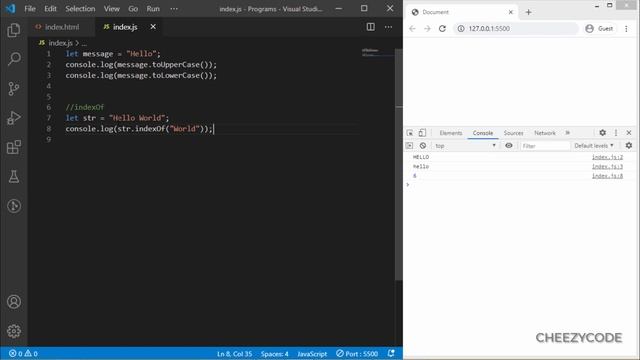Open the index.js:2 source link

click(607, 157)
